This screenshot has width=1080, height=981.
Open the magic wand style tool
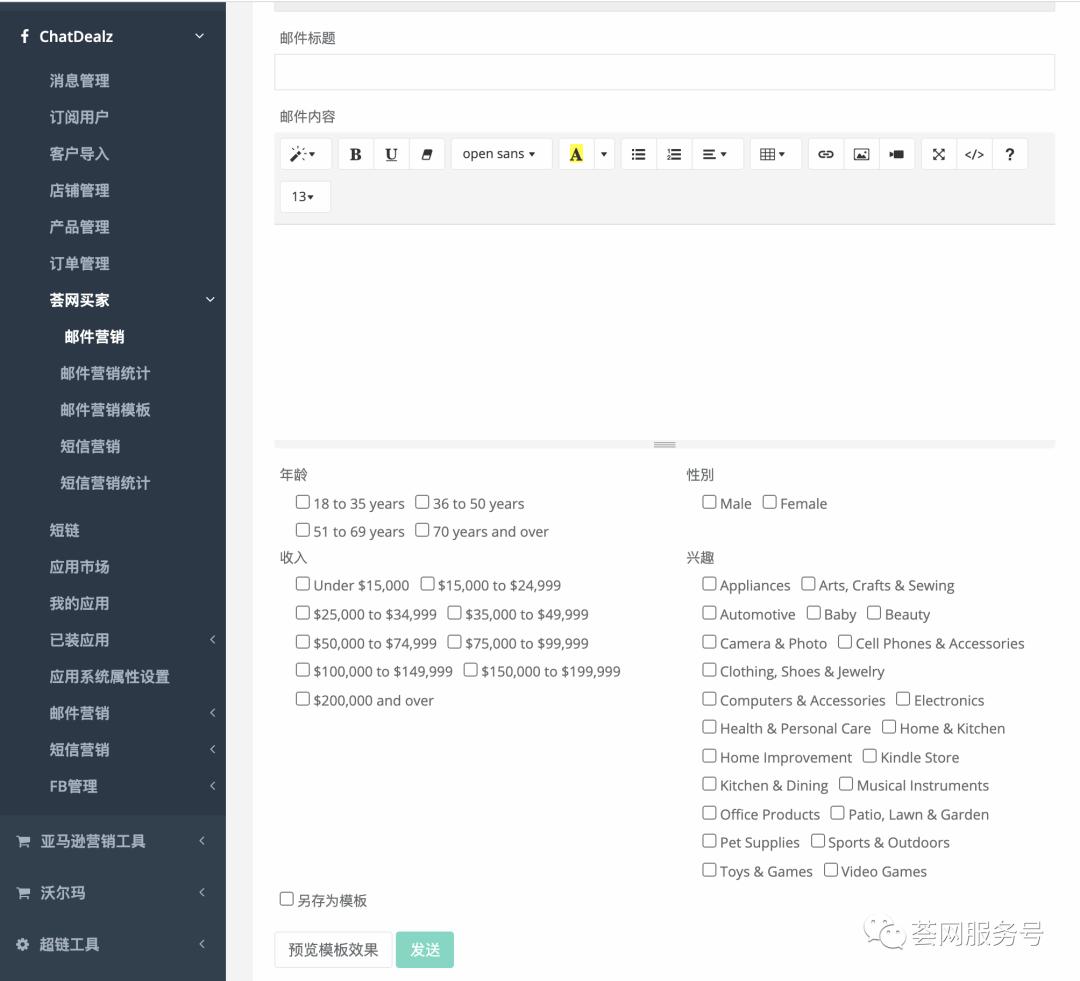[x=304, y=154]
